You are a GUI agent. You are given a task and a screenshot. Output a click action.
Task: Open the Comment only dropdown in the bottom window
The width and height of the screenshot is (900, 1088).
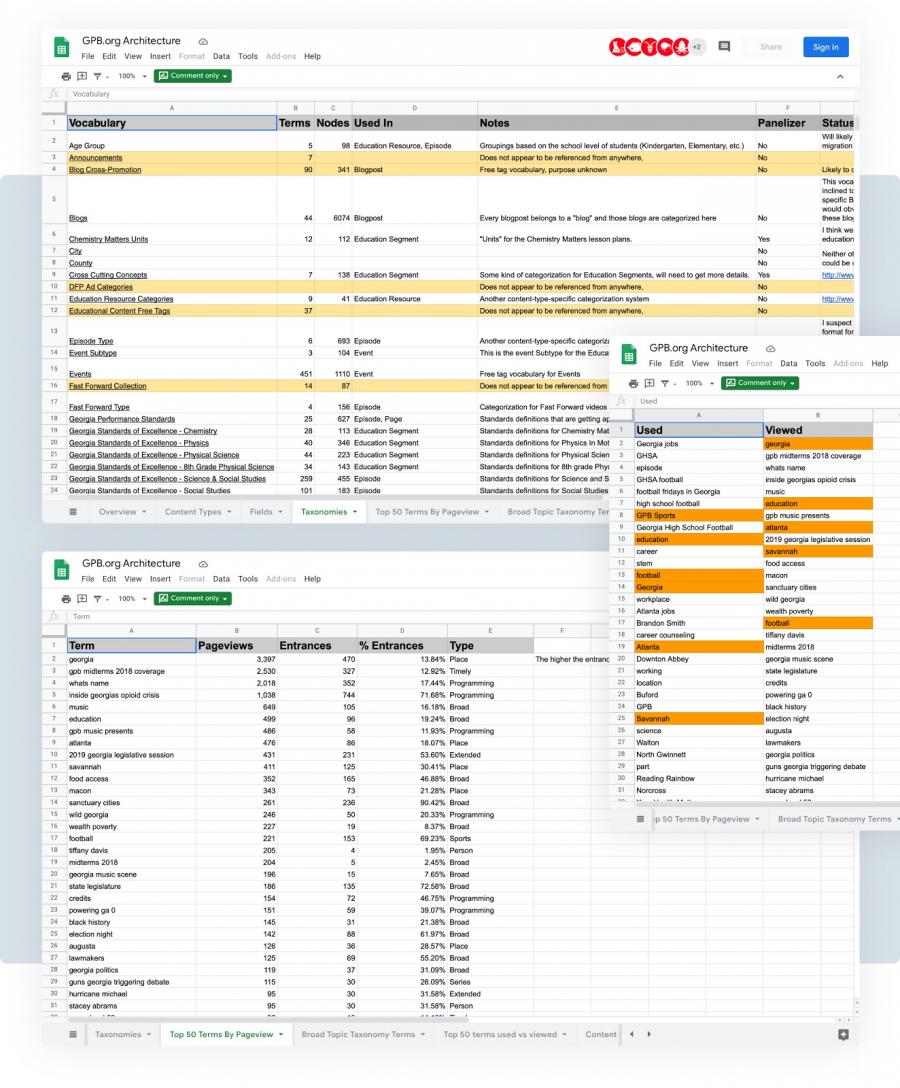pos(193,598)
